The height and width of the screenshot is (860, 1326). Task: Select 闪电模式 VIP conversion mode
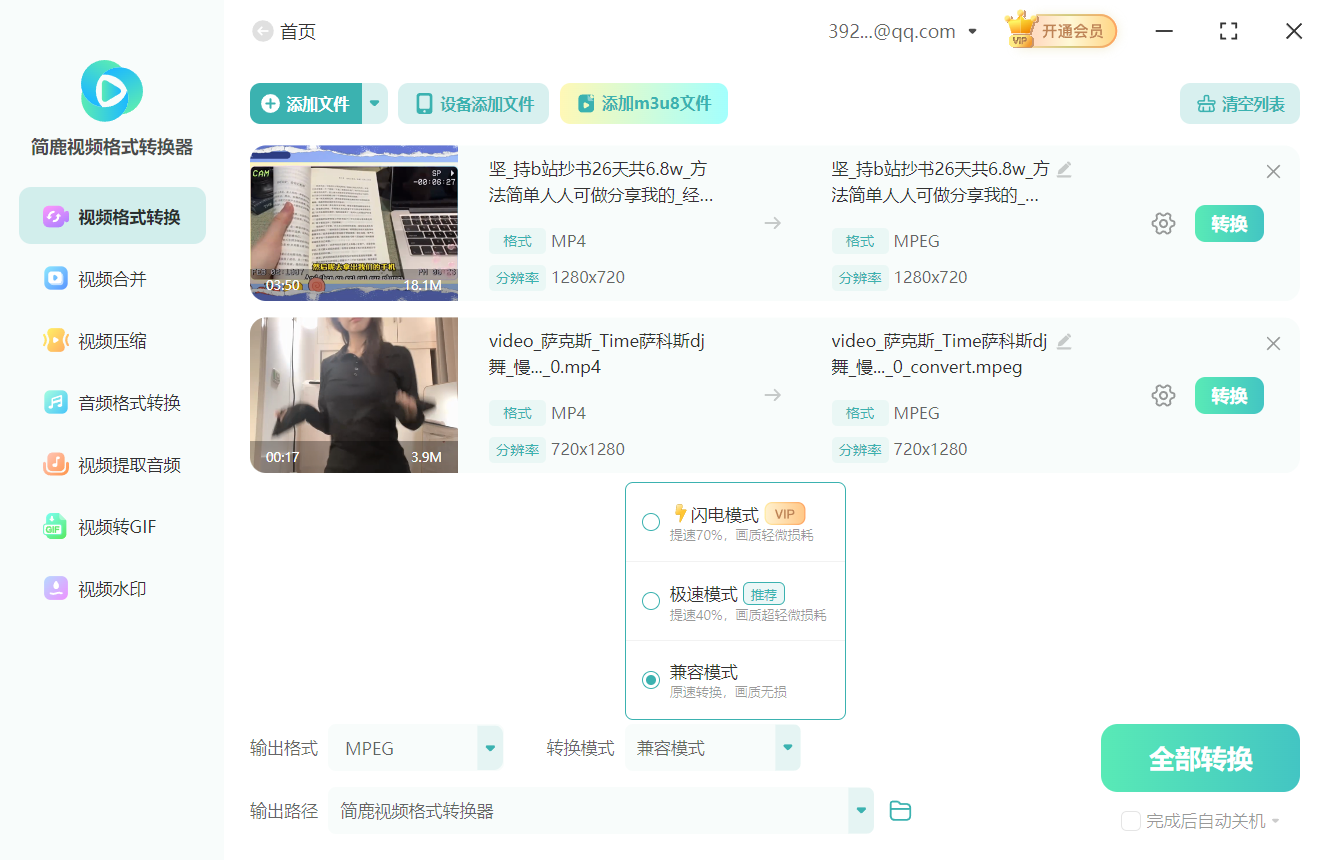click(651, 522)
